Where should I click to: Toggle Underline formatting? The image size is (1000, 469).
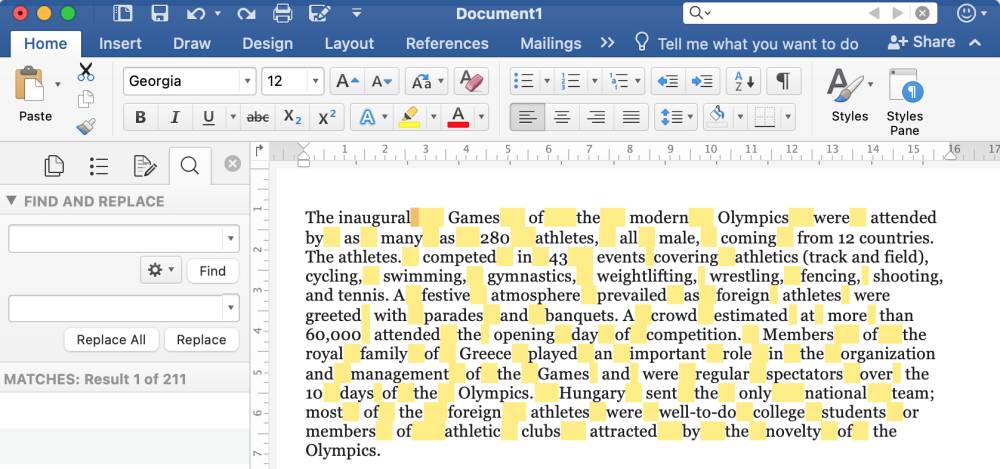tap(209, 117)
